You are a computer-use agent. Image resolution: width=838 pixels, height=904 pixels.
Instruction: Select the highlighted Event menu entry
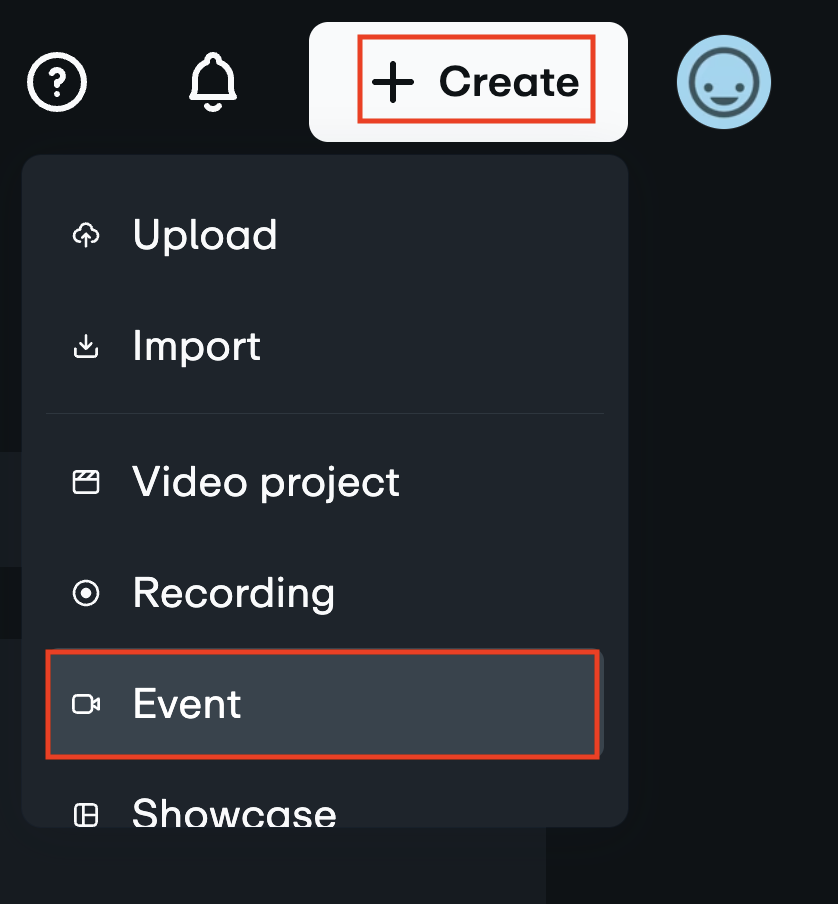(x=186, y=704)
